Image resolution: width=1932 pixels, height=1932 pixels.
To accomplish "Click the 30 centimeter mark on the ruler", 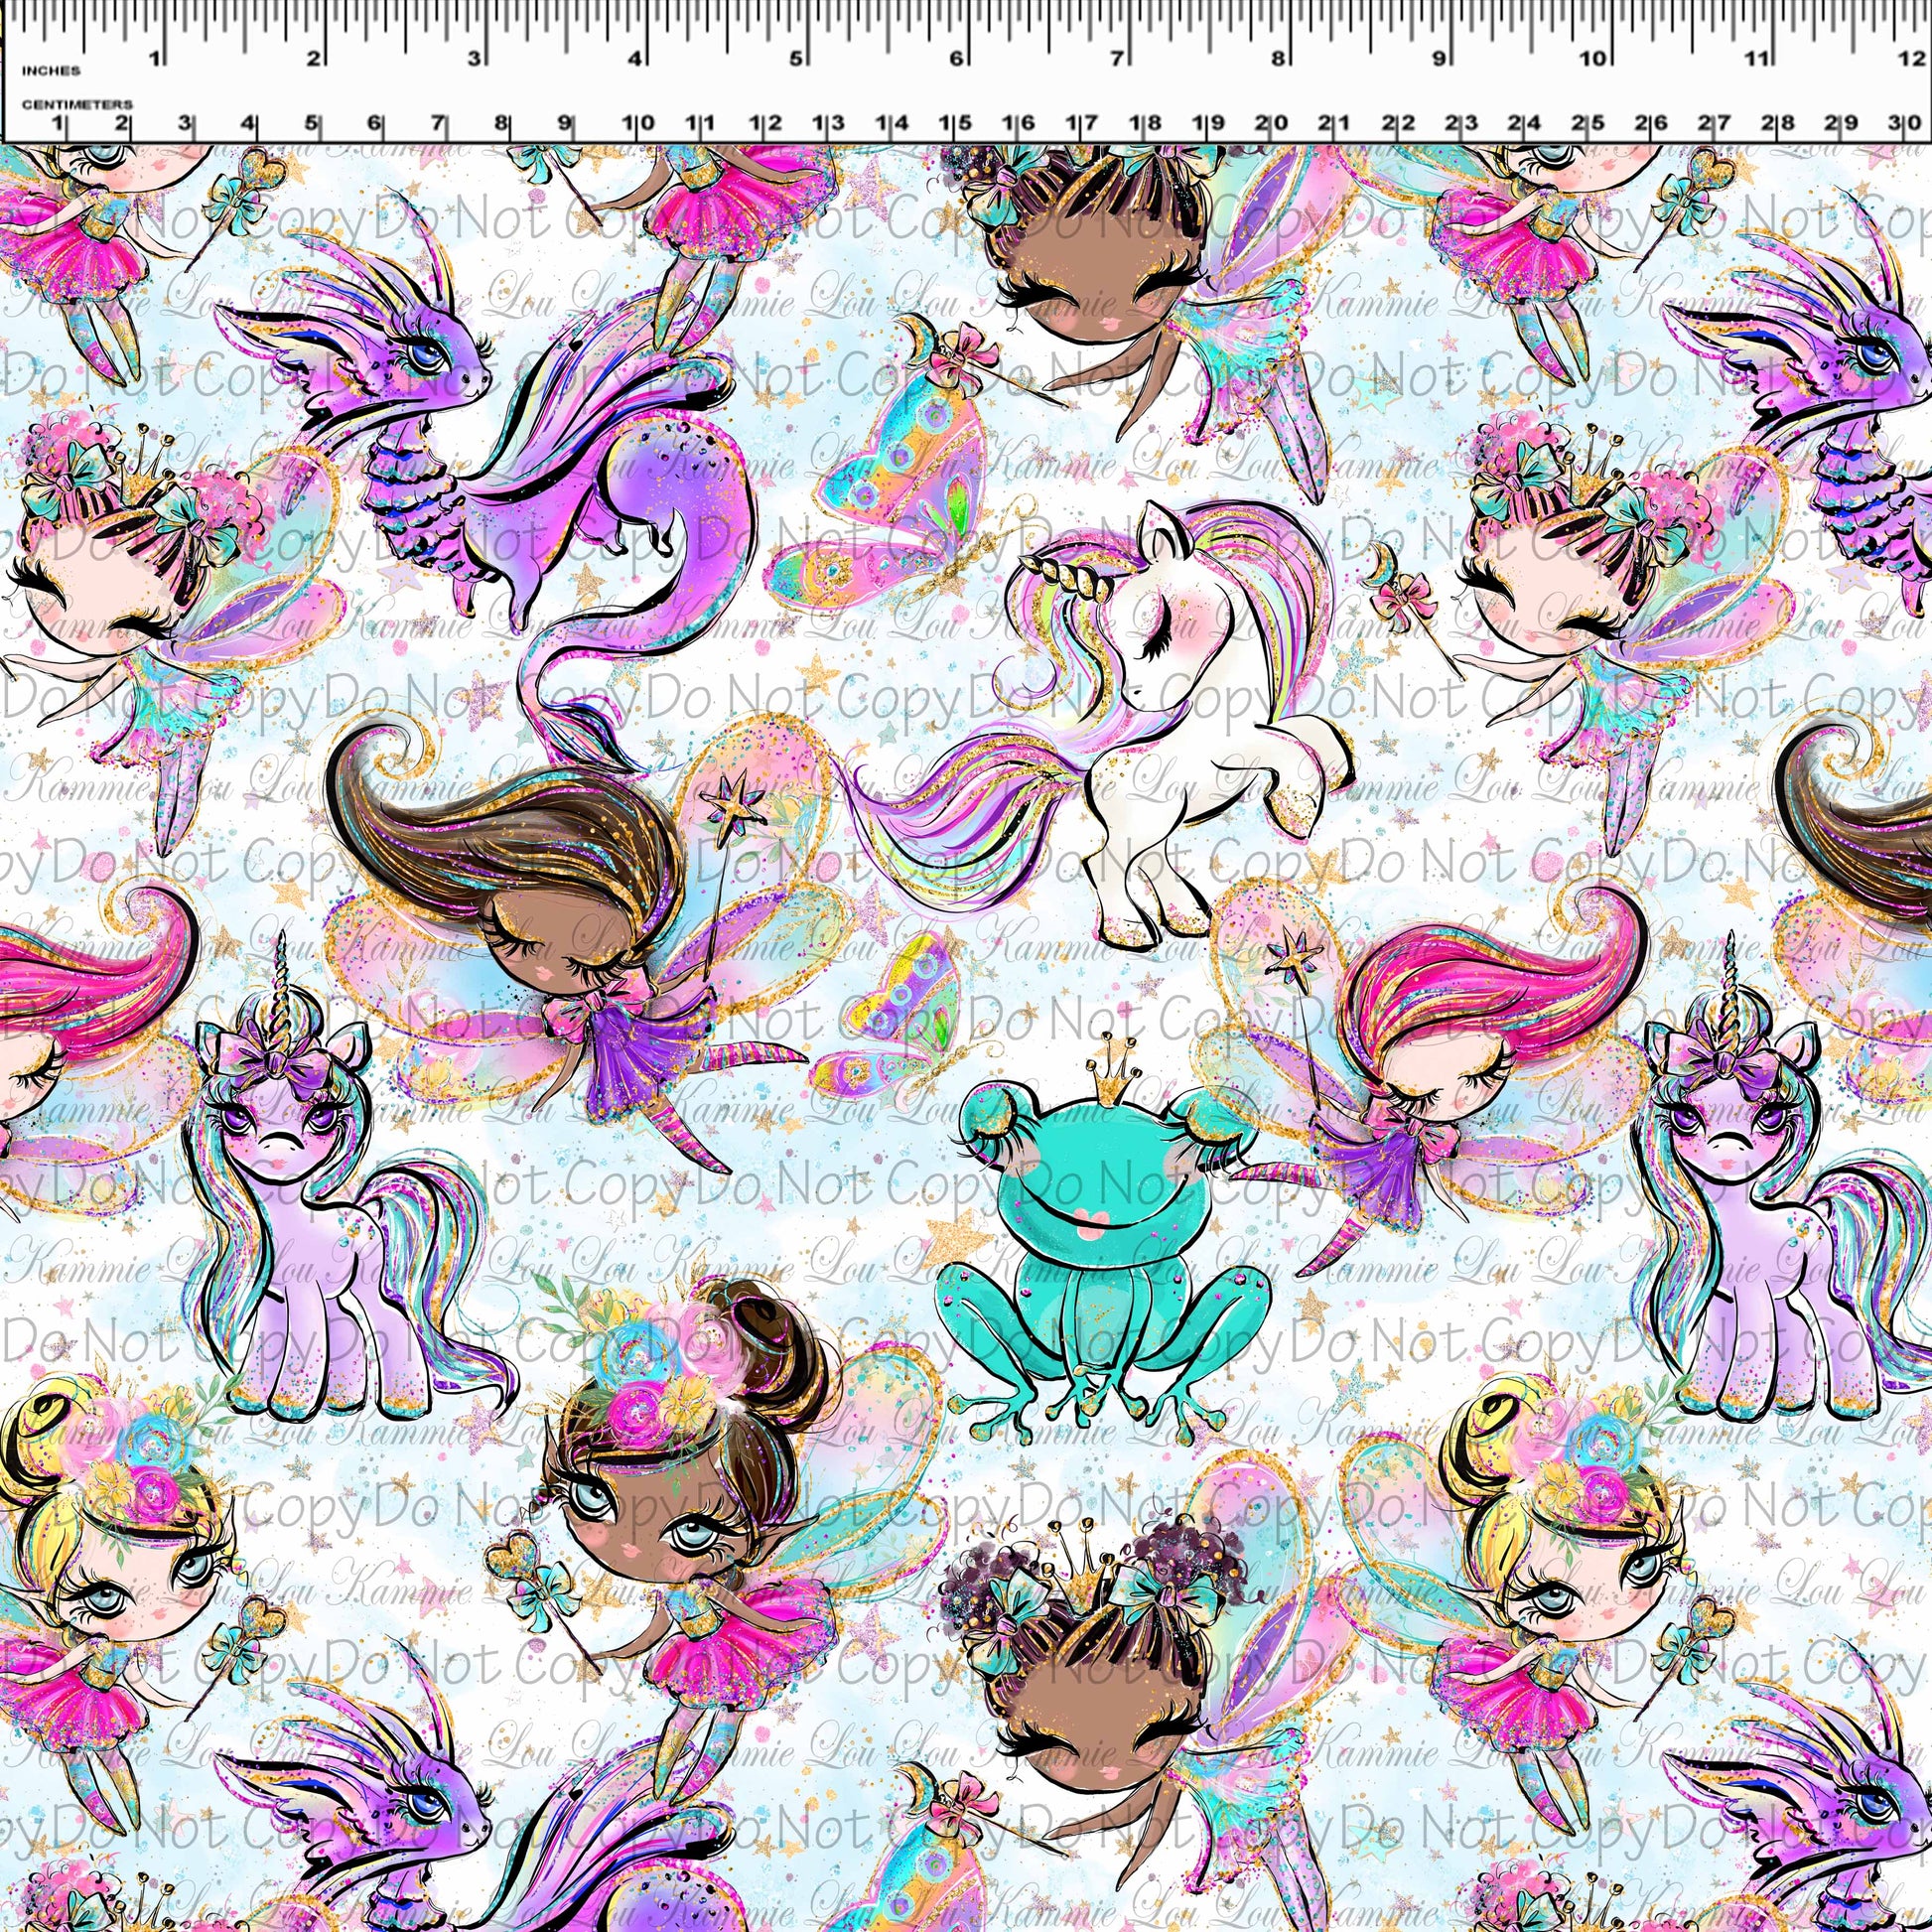I will 1906,124.
